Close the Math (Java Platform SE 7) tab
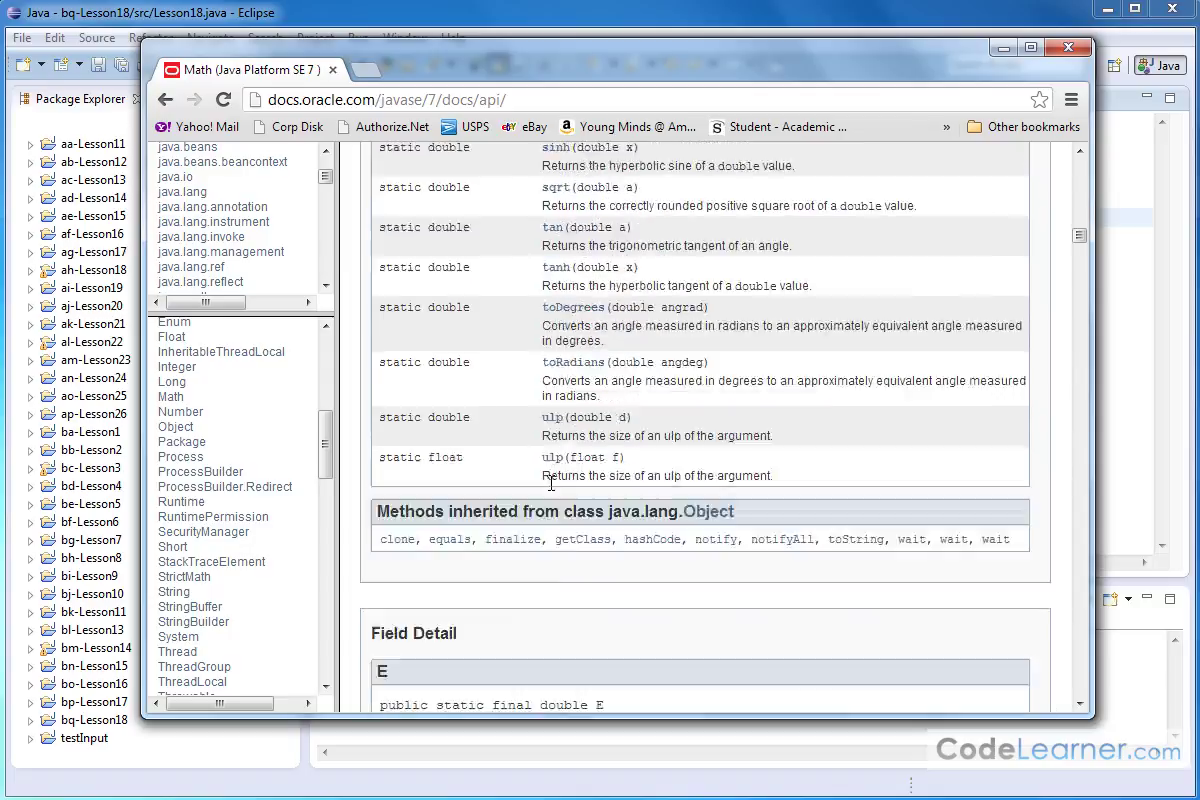 tap(334, 70)
